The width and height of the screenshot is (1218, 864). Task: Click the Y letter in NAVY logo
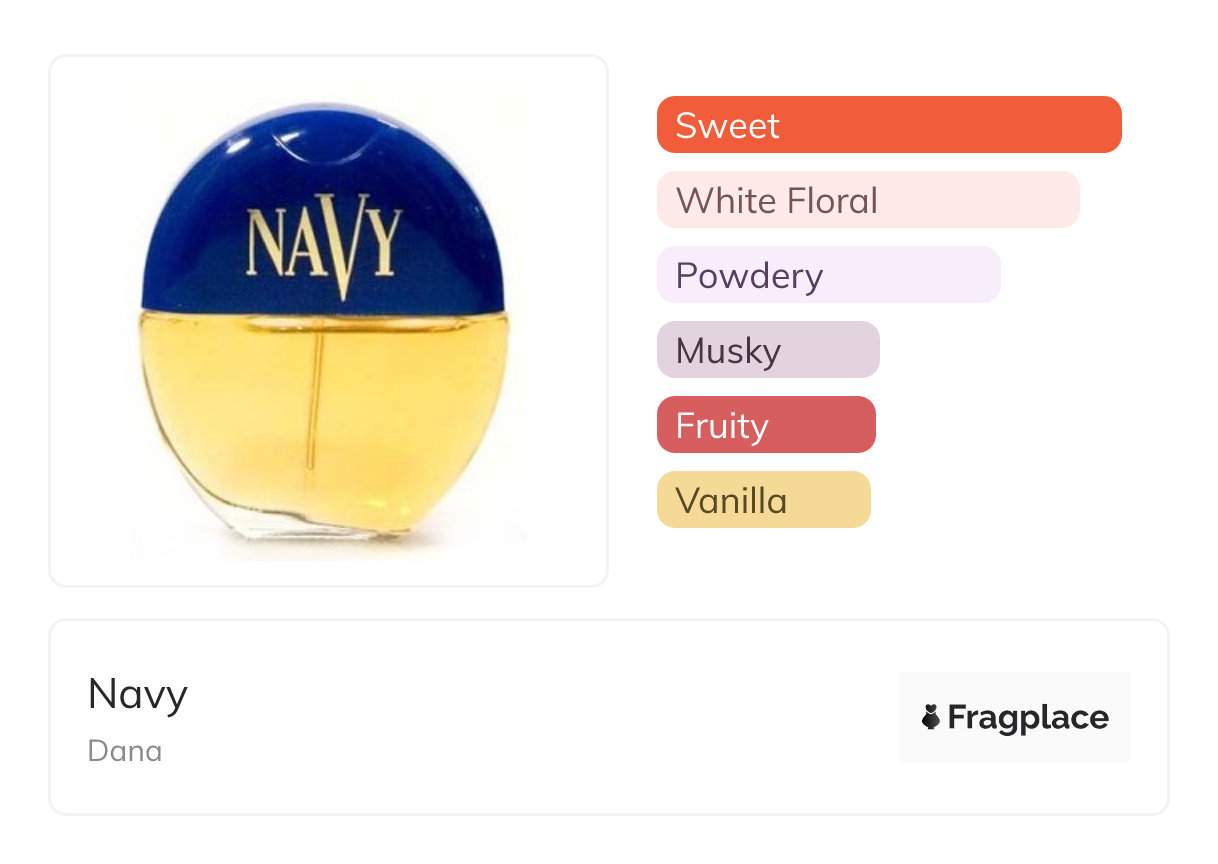(x=383, y=240)
